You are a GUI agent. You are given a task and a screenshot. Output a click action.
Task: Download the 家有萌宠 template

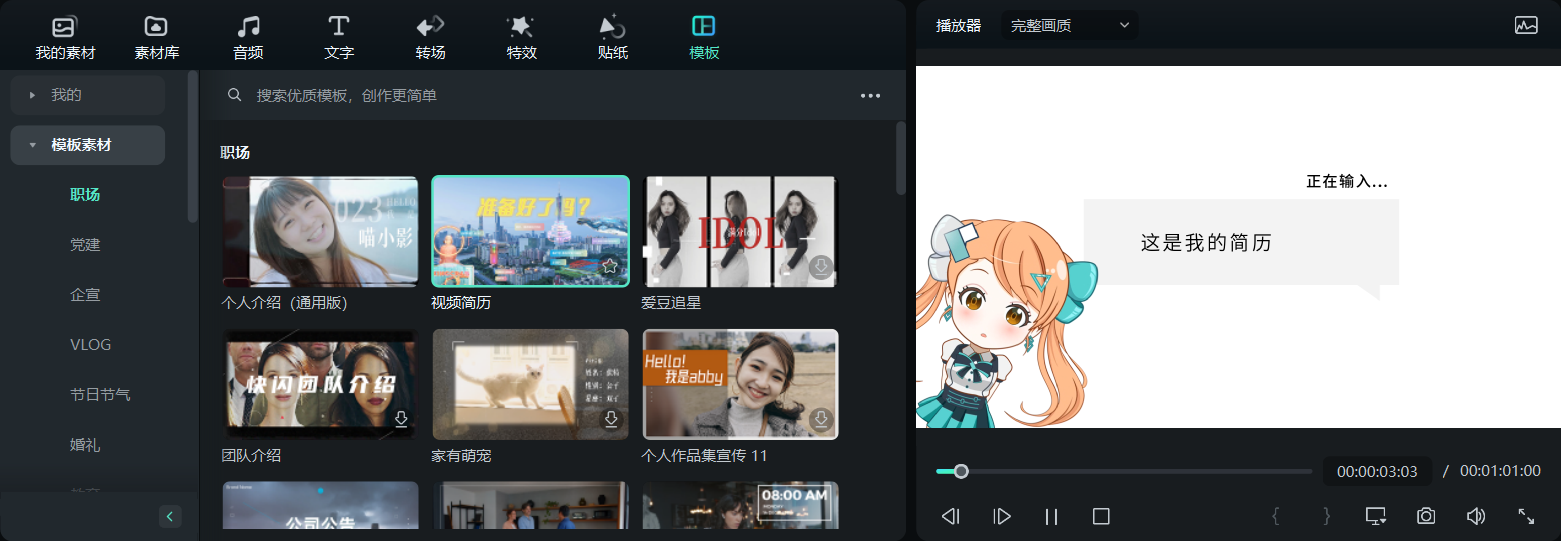[x=611, y=418]
